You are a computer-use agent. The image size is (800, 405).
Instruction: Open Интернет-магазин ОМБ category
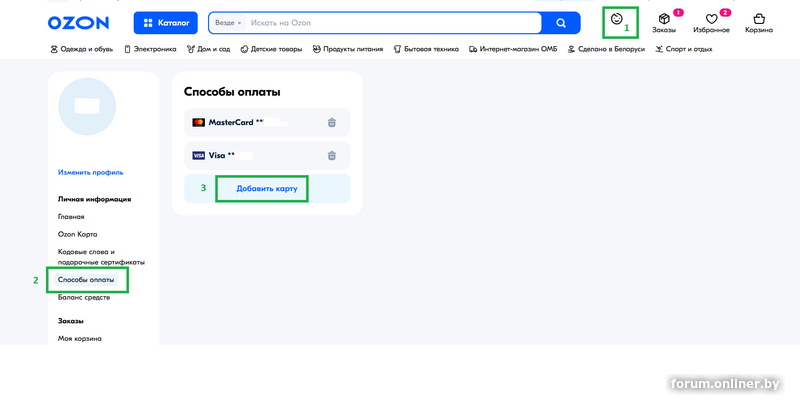point(513,49)
